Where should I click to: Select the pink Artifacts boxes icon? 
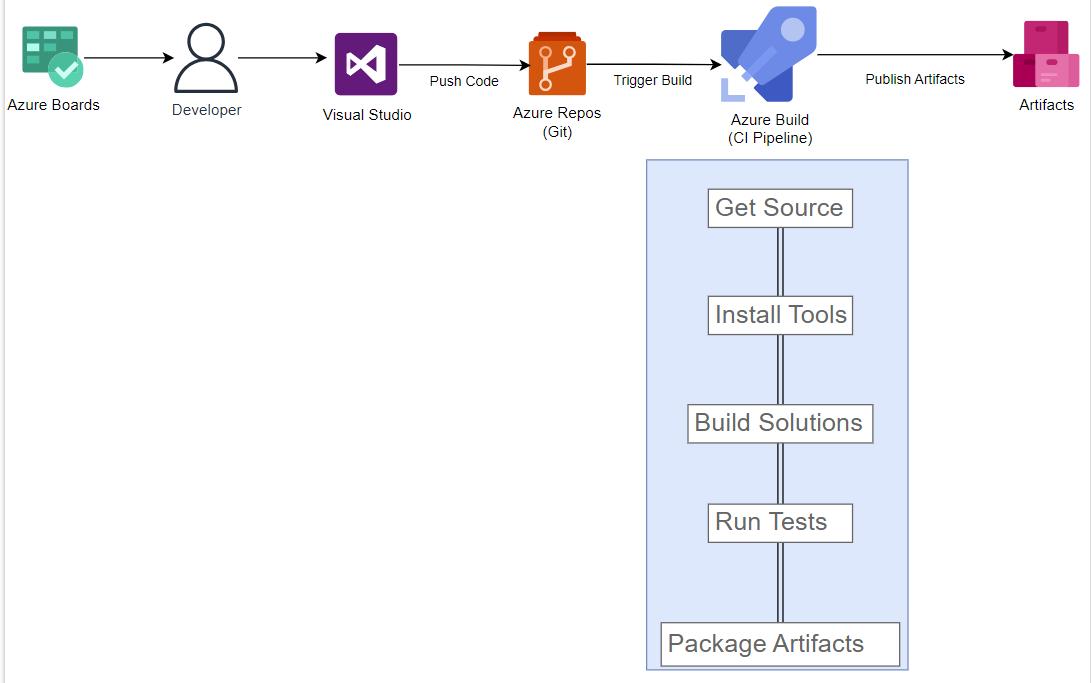1046,55
